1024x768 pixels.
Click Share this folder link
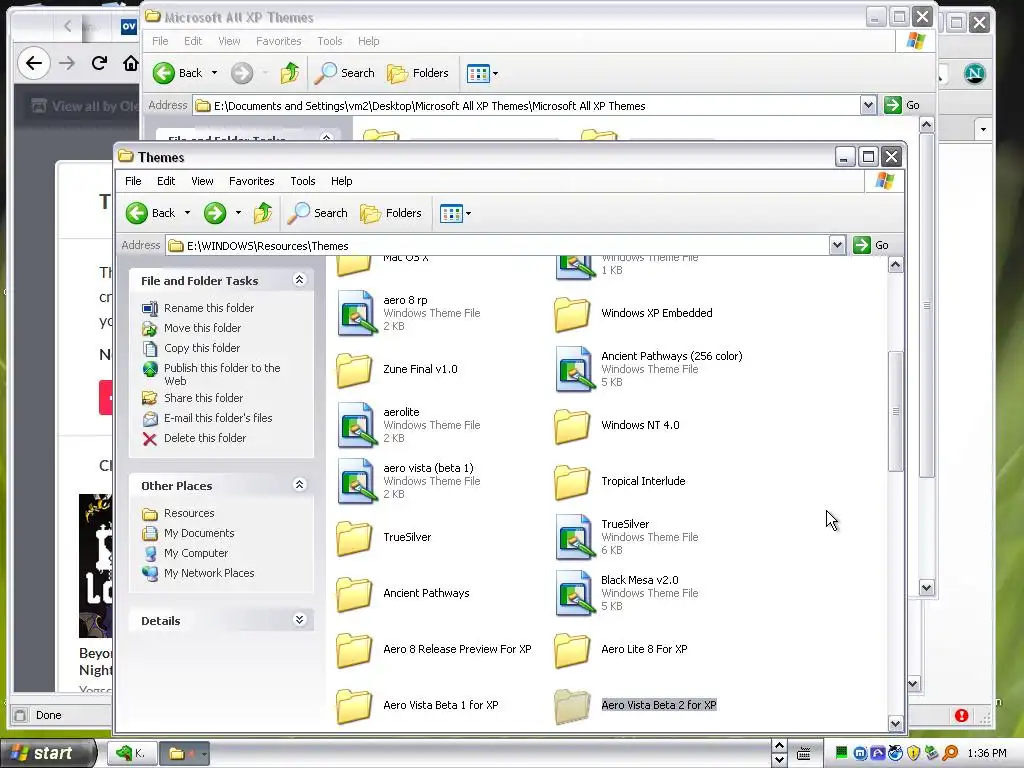pyautogui.click(x=203, y=398)
